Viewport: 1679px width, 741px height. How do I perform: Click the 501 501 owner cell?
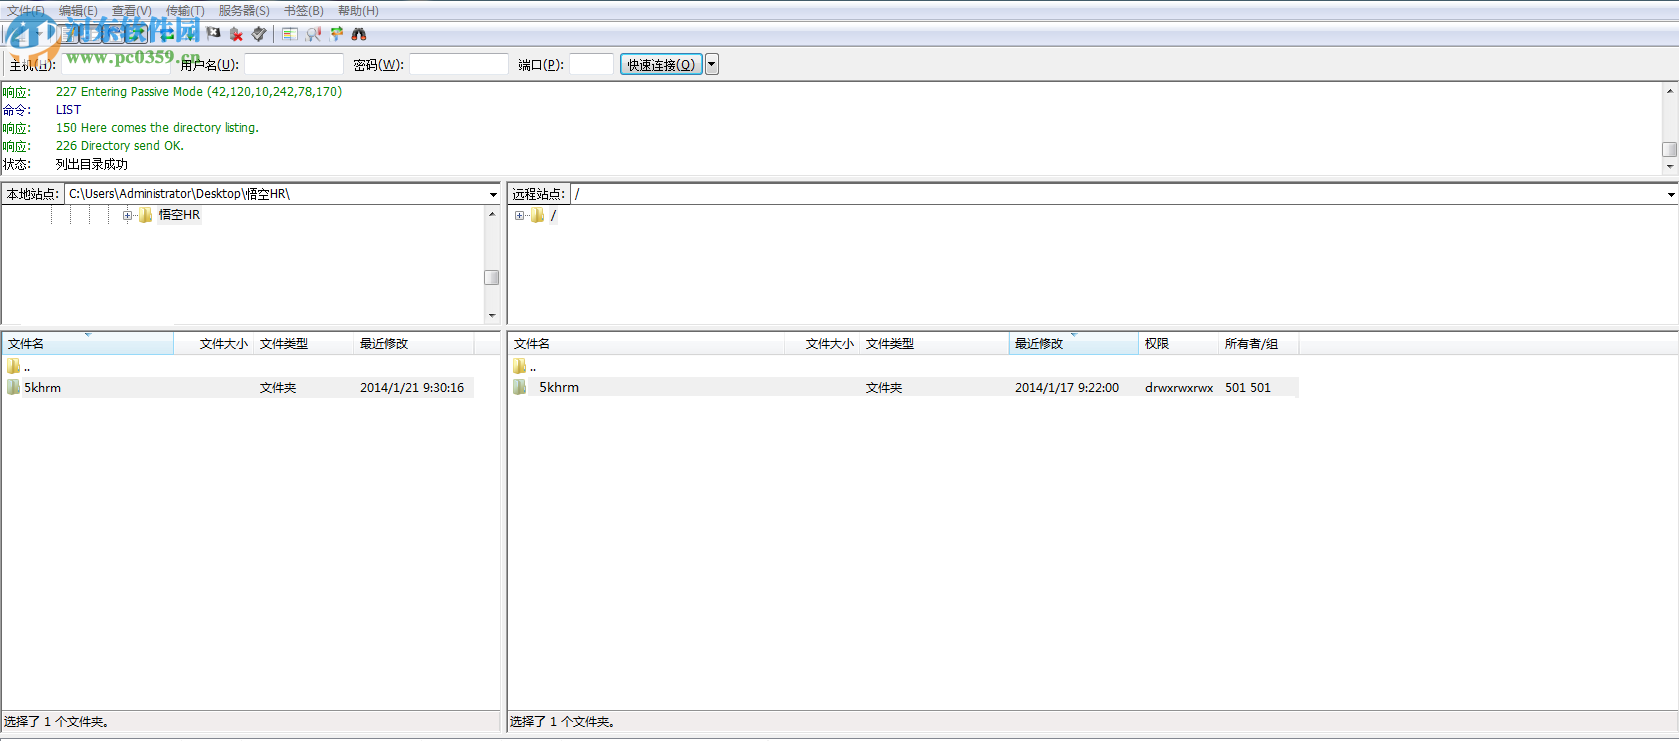coord(1248,388)
